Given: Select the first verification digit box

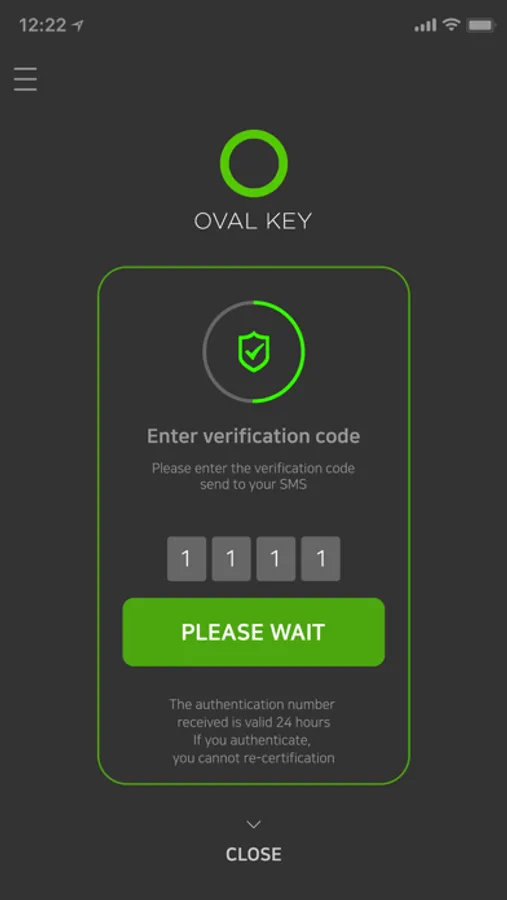Looking at the screenshot, I should click(187, 558).
